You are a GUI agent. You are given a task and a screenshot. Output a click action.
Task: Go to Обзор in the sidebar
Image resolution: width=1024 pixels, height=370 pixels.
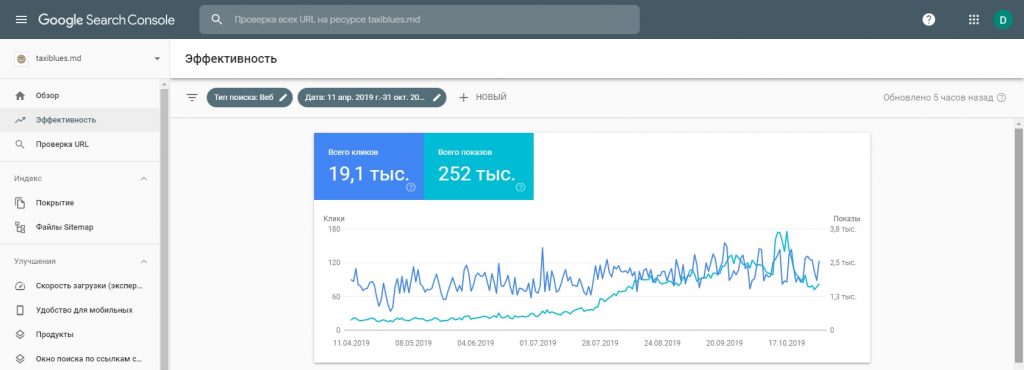[80, 96]
